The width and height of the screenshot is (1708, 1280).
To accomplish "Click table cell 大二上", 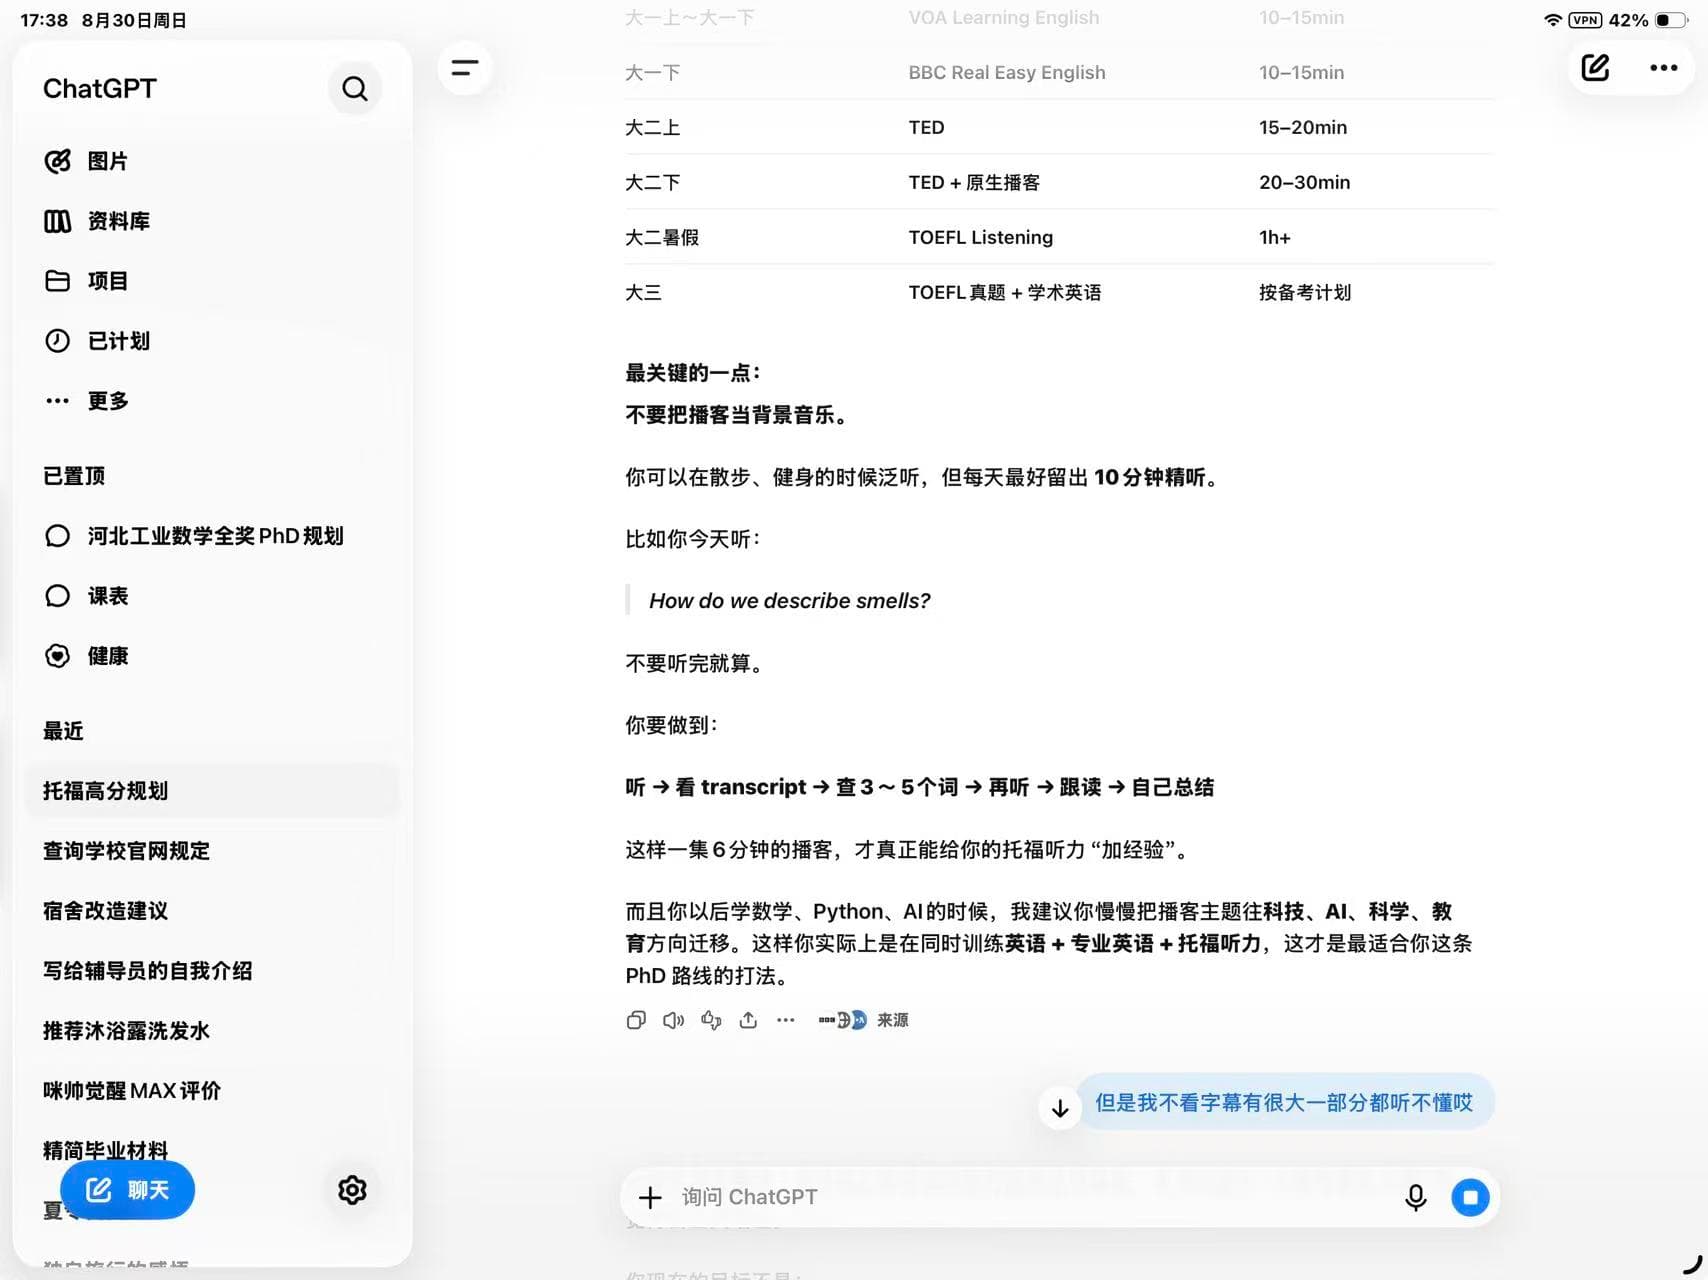I will [652, 127].
